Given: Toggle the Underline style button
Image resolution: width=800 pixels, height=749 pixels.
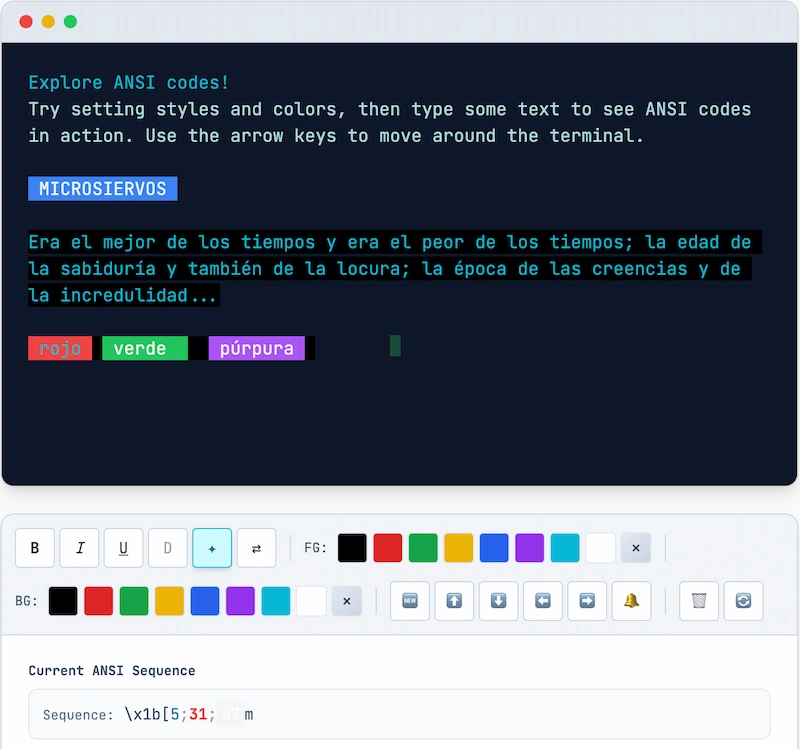Looking at the screenshot, I should [x=123, y=548].
